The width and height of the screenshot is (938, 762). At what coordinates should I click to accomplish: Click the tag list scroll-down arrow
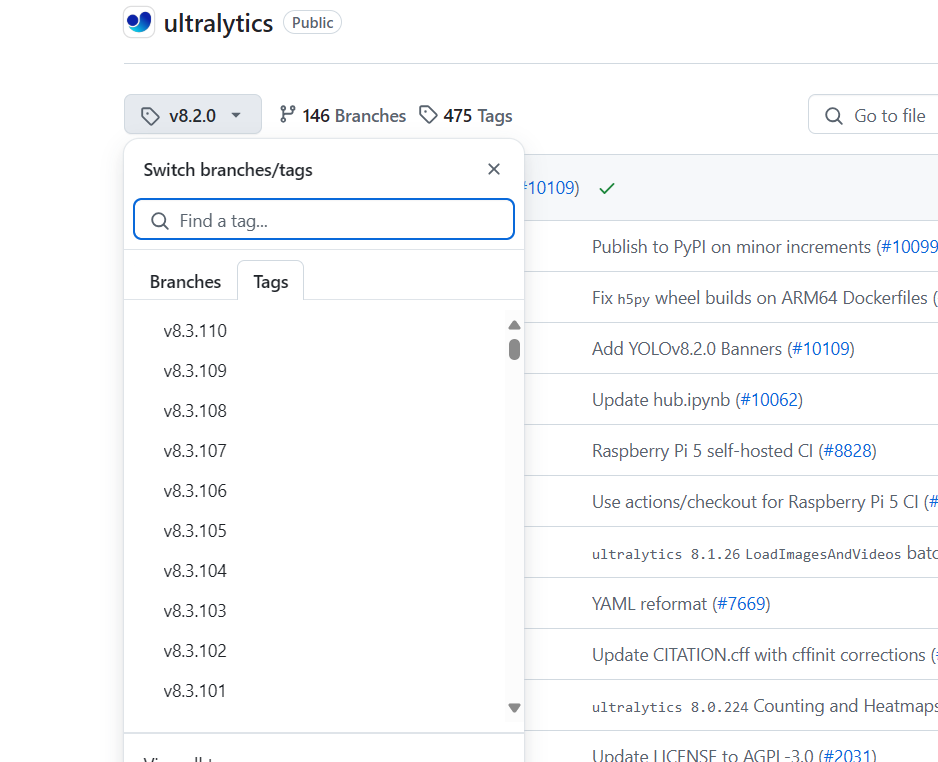click(x=514, y=708)
